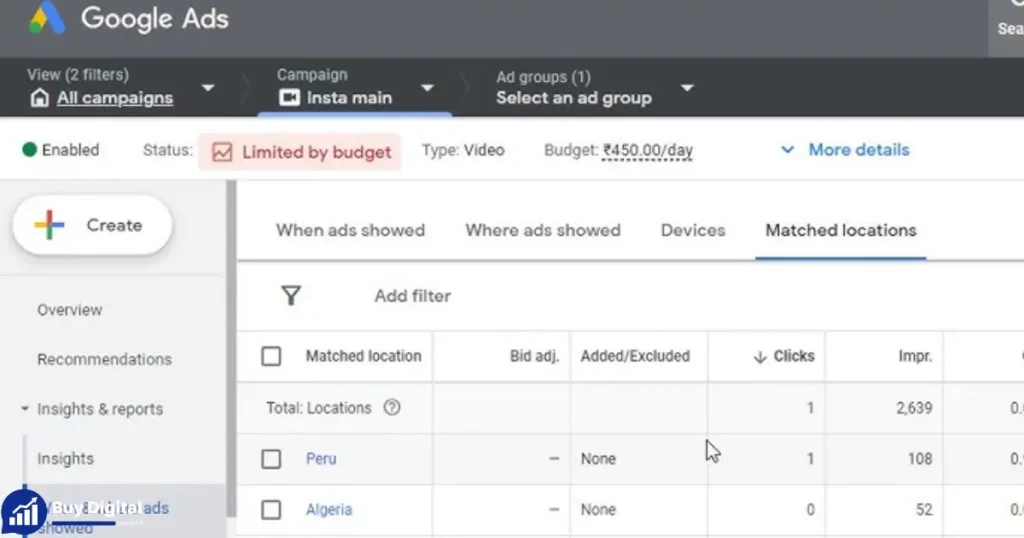Click the Create button

click(x=92, y=225)
